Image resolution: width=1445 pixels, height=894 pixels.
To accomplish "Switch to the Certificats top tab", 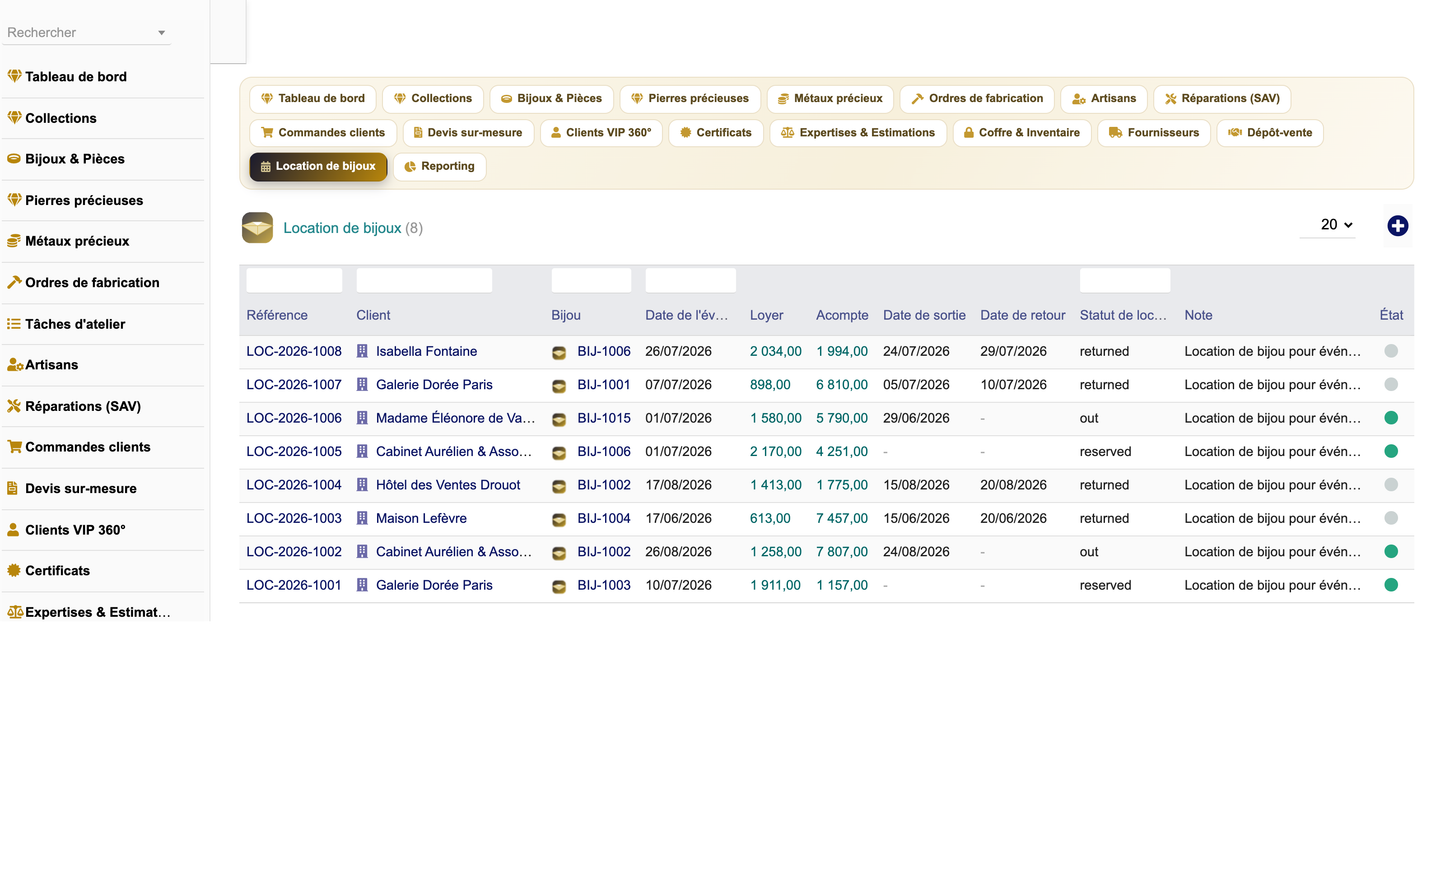I will pyautogui.click(x=716, y=133).
